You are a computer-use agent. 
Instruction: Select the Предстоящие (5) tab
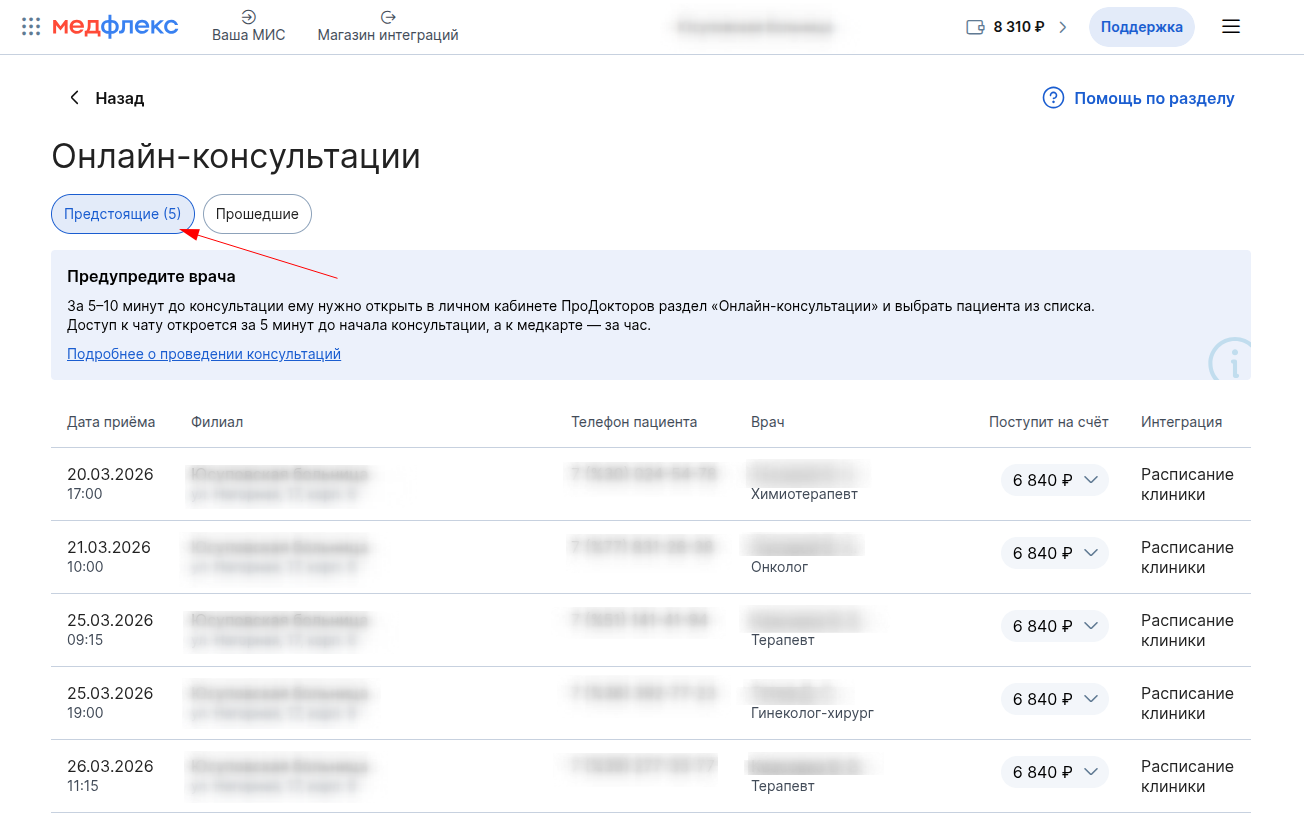(122, 214)
